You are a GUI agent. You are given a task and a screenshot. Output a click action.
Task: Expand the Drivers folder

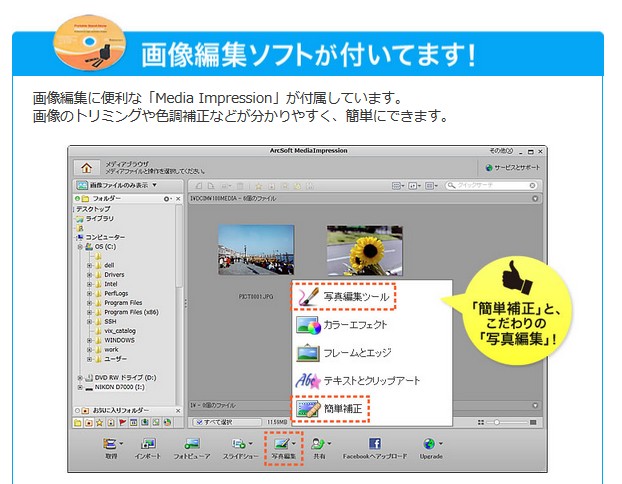point(89,275)
